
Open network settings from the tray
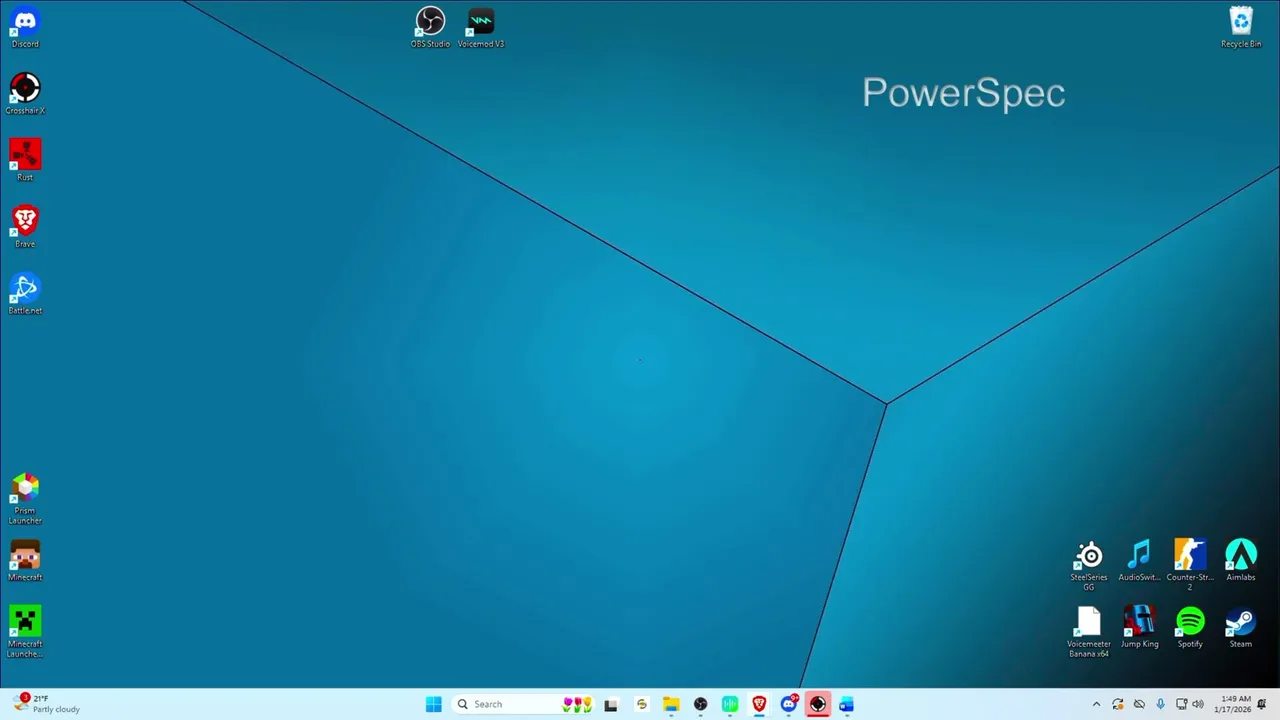[x=1181, y=704]
